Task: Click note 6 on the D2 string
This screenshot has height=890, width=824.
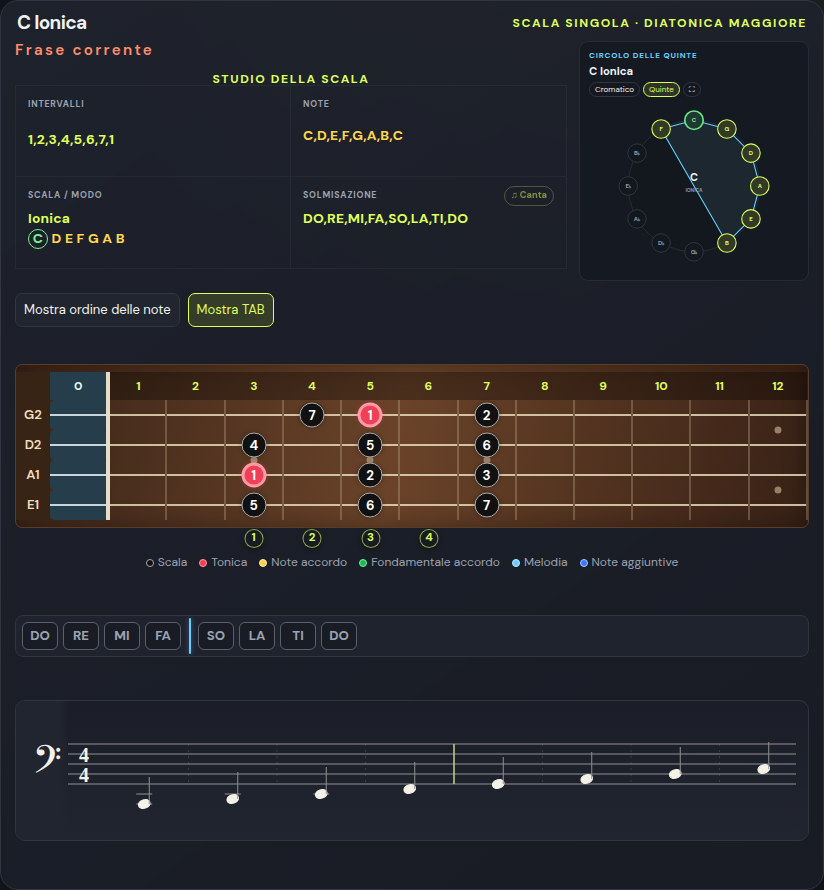Action: [486, 445]
